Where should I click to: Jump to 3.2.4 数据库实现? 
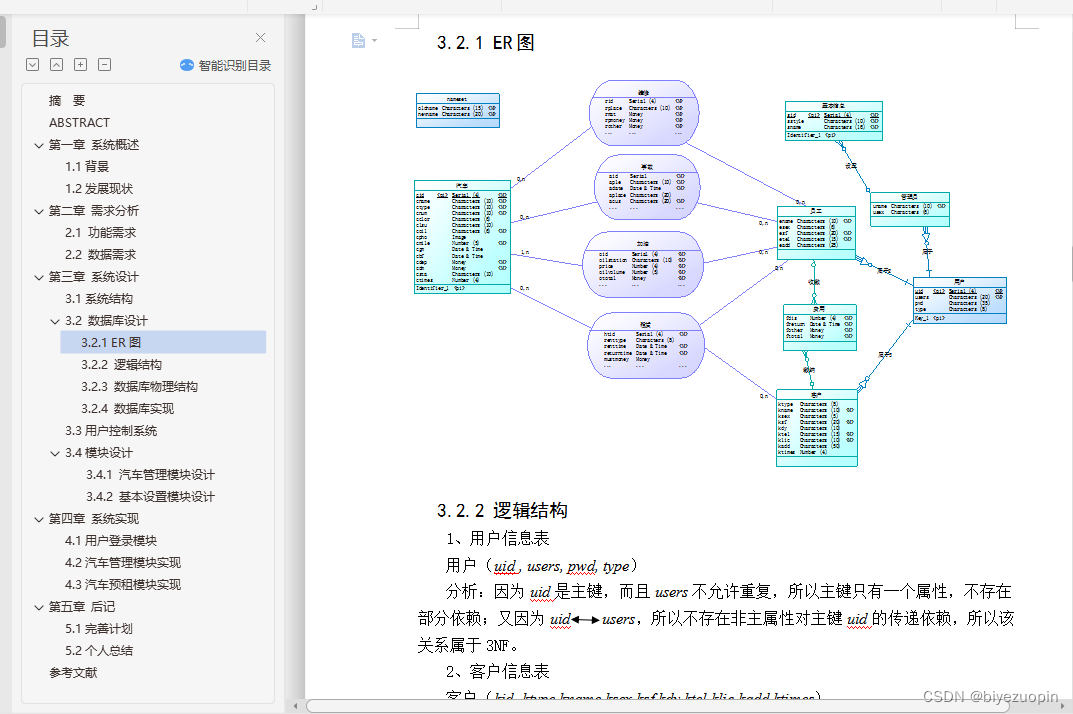(127, 409)
